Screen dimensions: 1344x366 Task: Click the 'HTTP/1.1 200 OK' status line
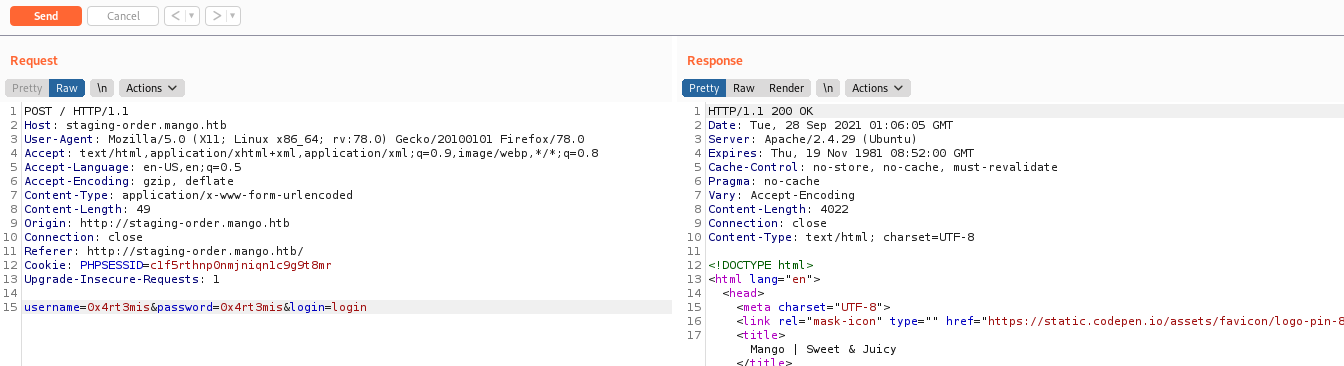(760, 111)
